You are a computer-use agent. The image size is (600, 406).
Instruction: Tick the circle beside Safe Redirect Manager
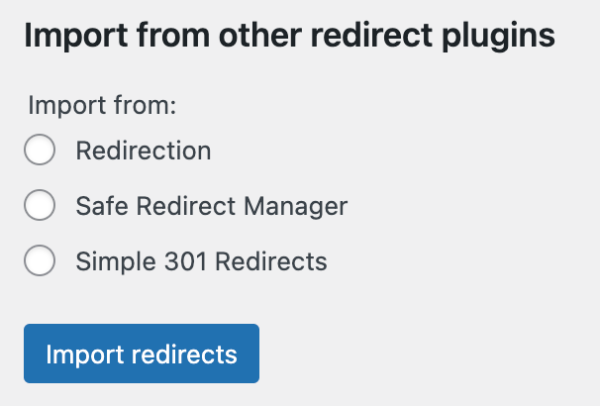pos(40,207)
